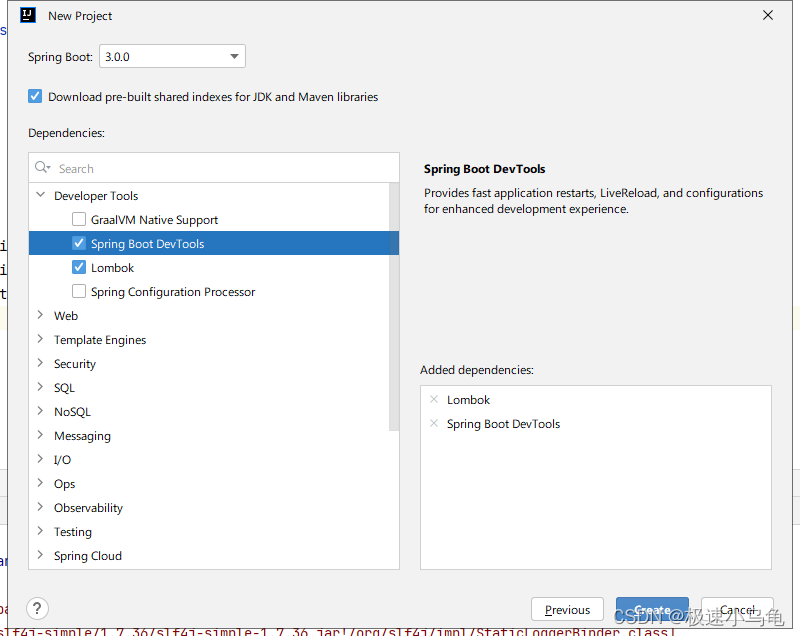Screen dimensions: 800x636
Task: Uncheck Spring Boot DevTools checkbox
Action: click(x=79, y=243)
